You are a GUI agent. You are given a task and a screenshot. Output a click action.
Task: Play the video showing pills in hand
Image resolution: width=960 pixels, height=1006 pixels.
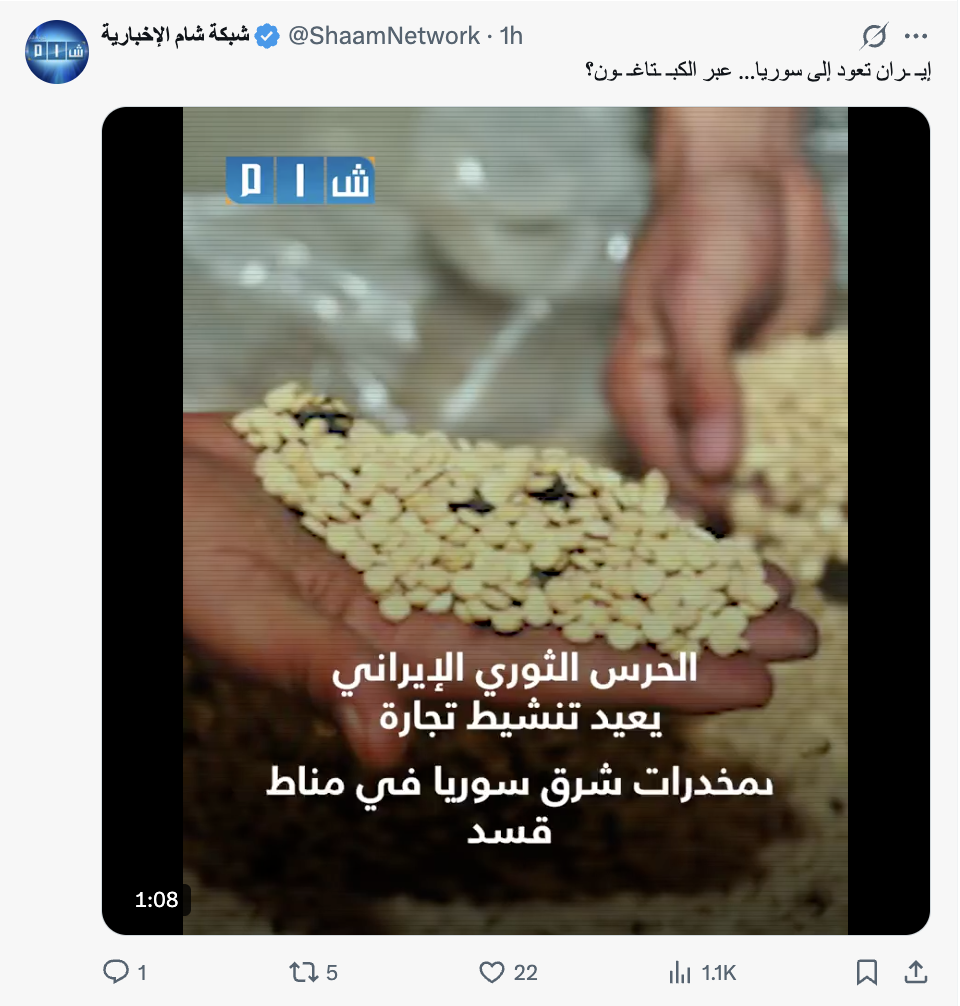tap(515, 520)
